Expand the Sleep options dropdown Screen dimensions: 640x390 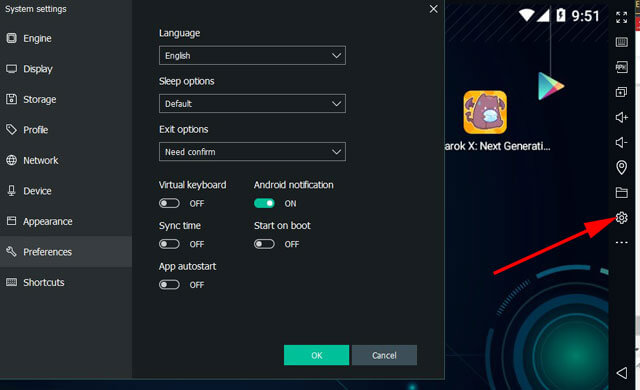[x=252, y=104]
